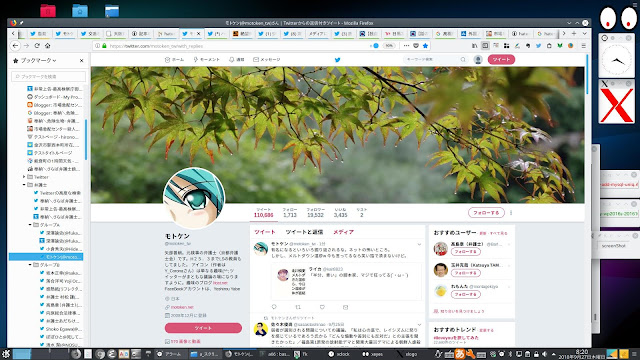Click the green M extension toolbar icon

[560, 46]
